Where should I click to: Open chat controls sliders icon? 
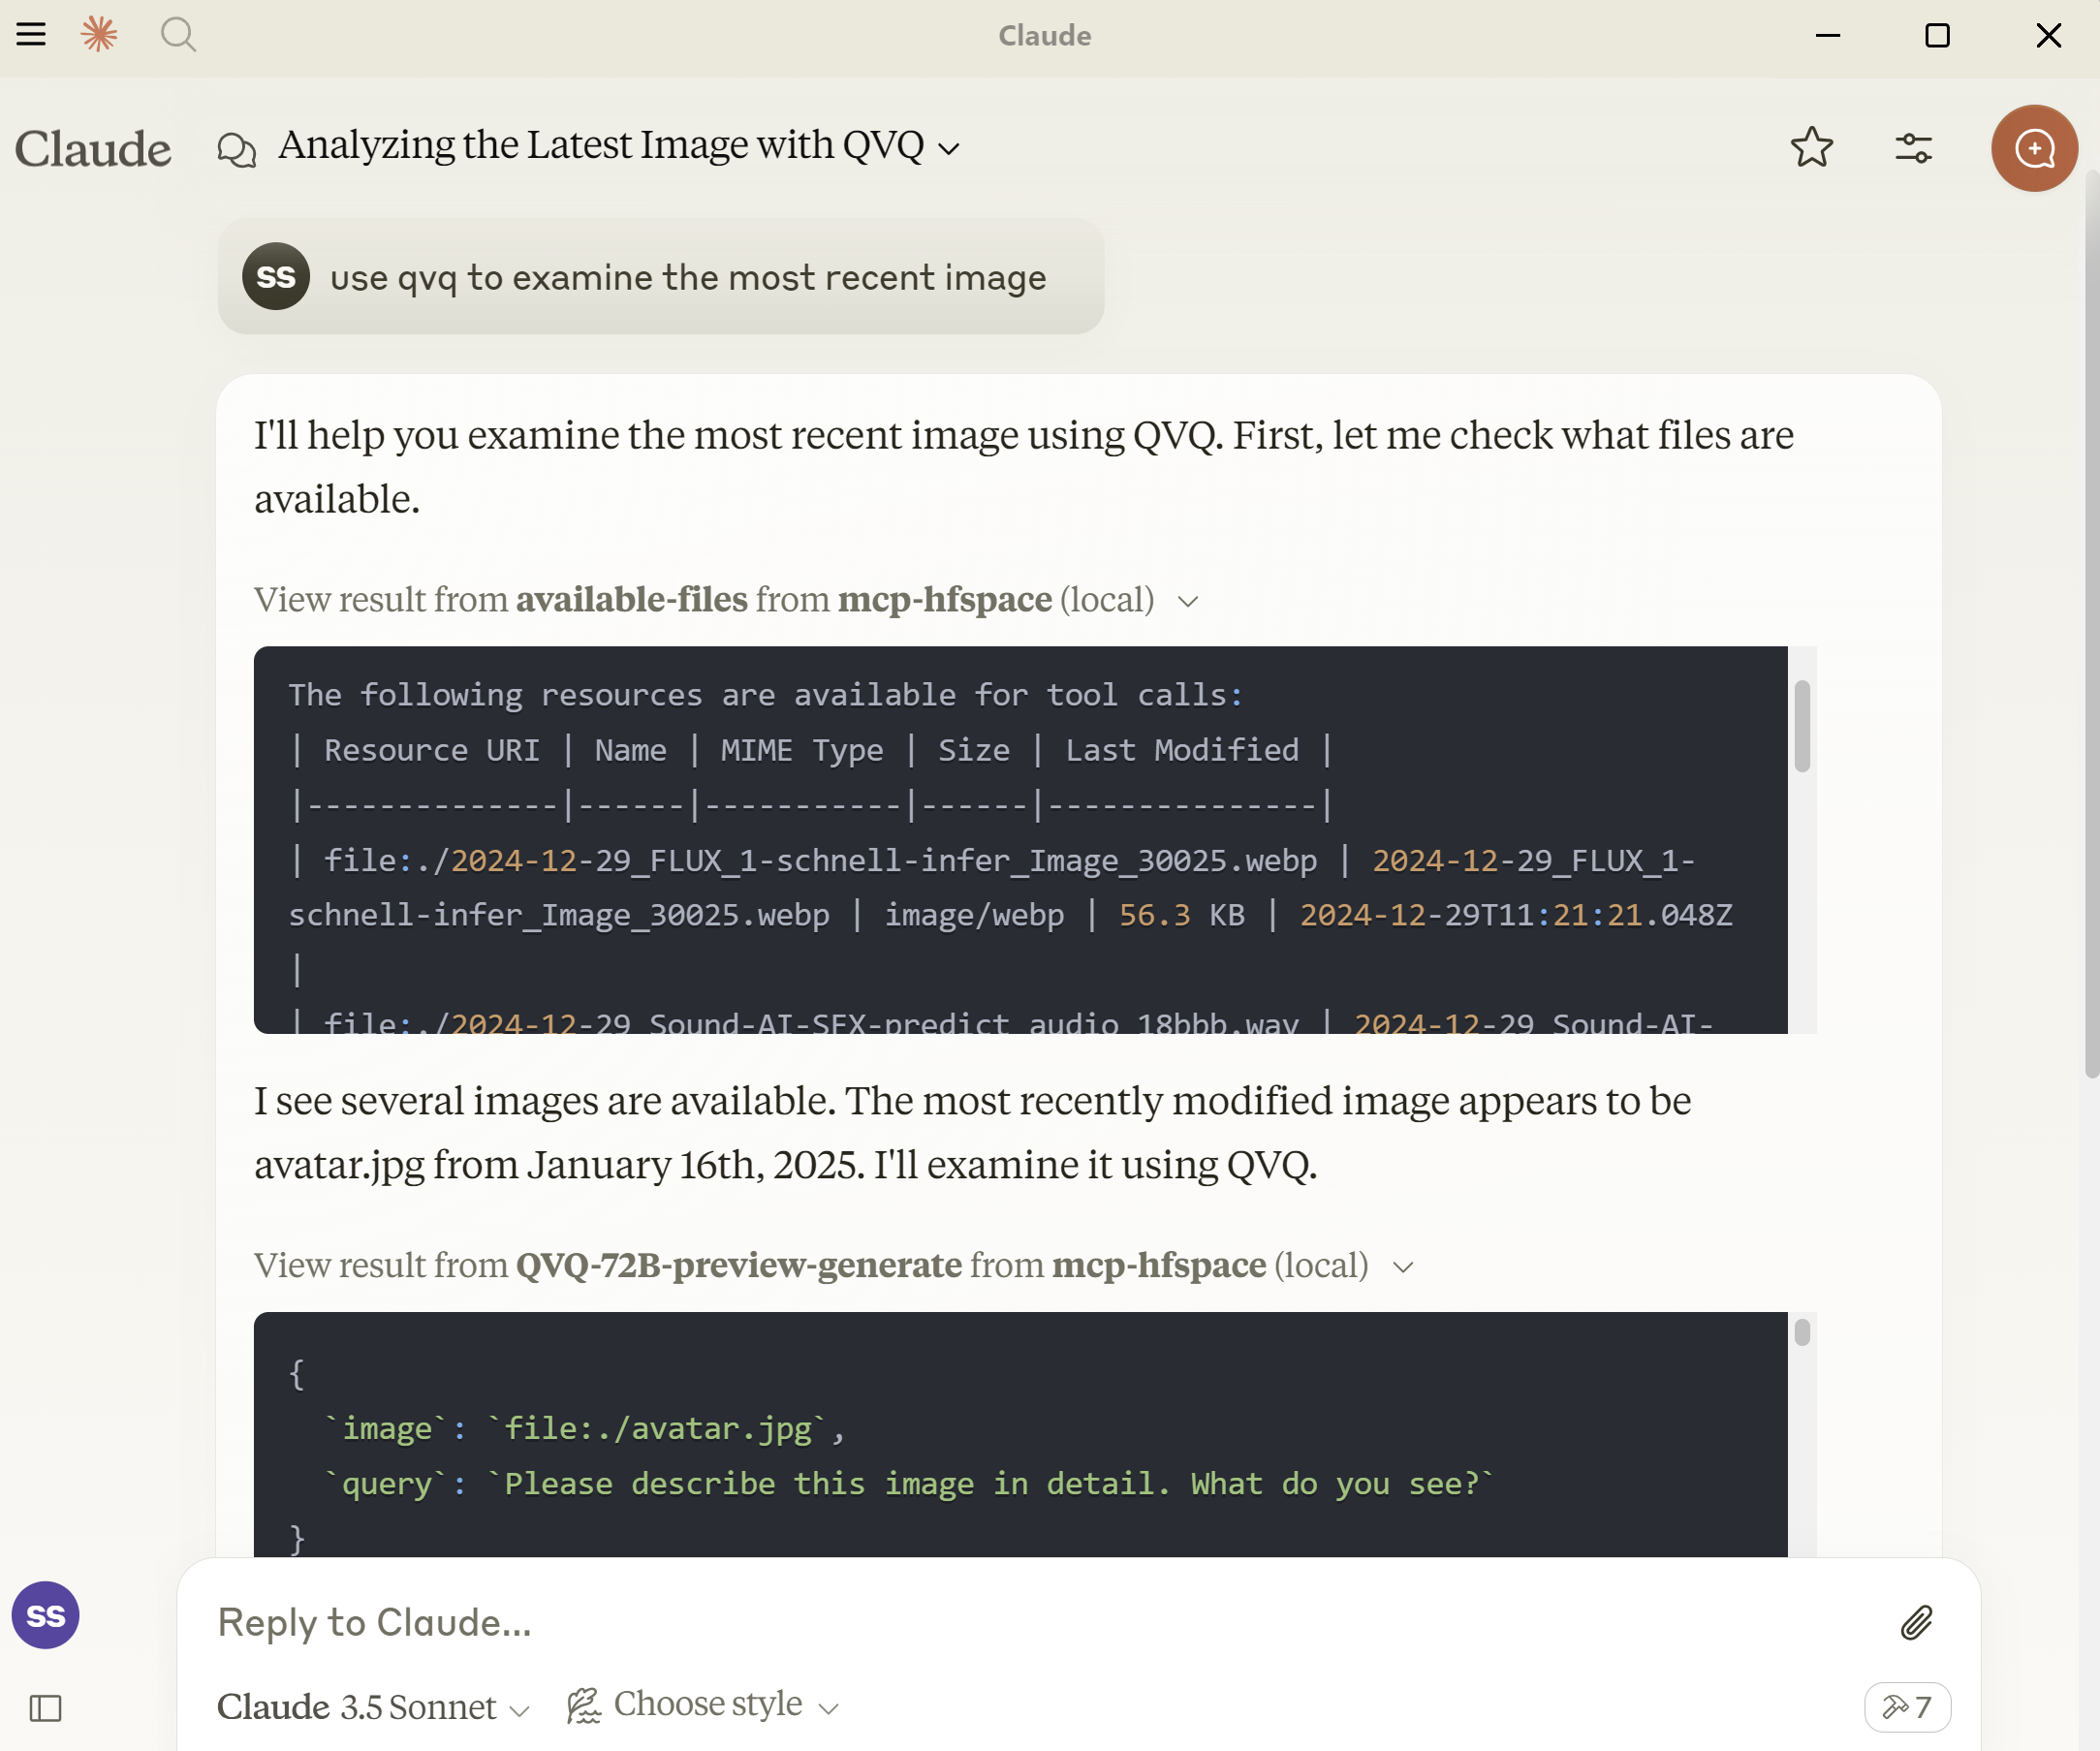[1913, 148]
